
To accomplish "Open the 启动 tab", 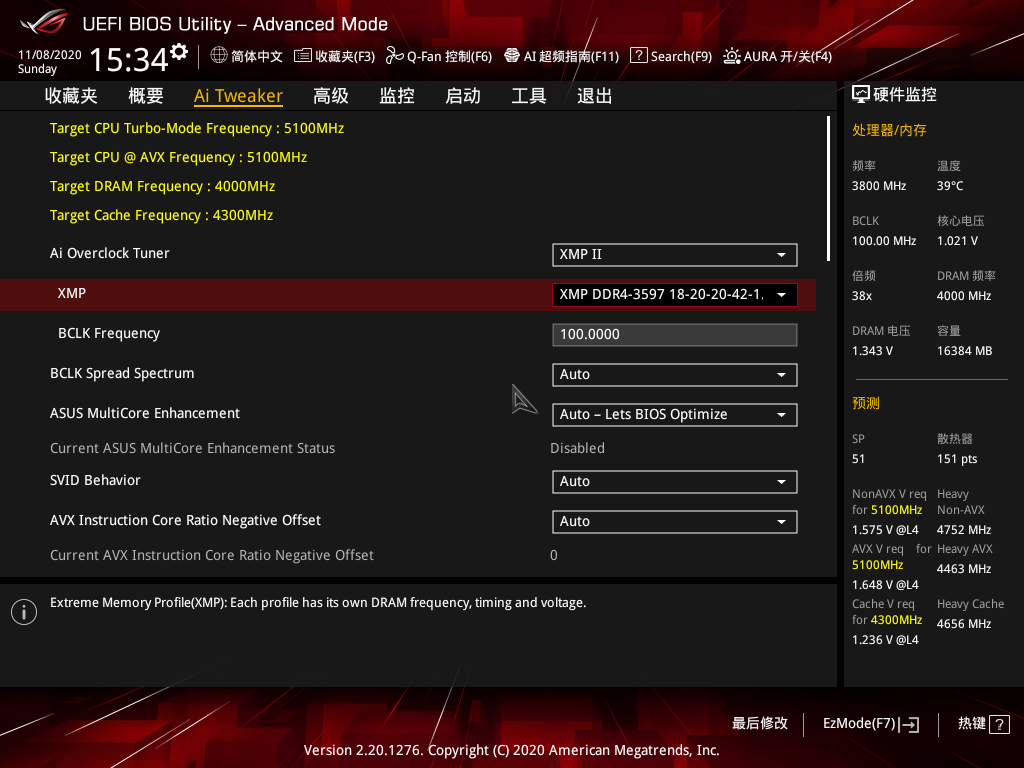I will coord(463,96).
